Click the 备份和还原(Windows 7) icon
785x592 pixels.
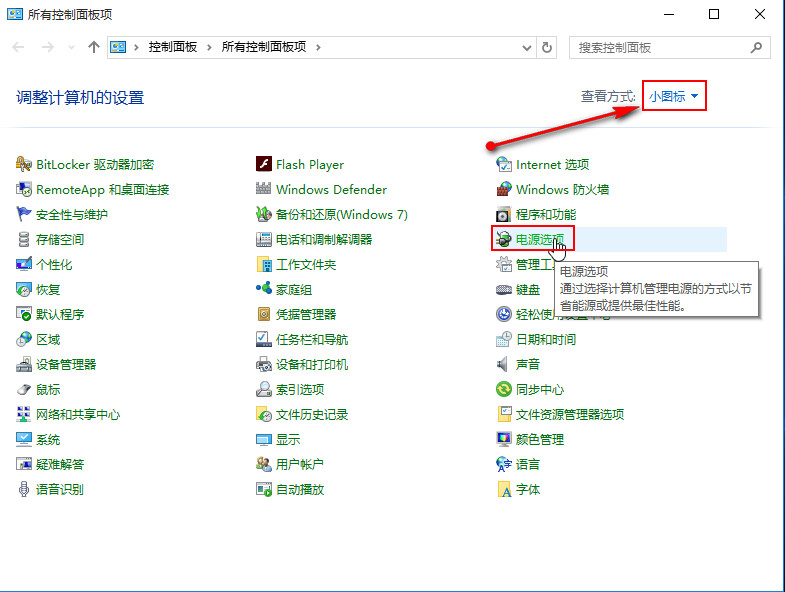tap(264, 214)
